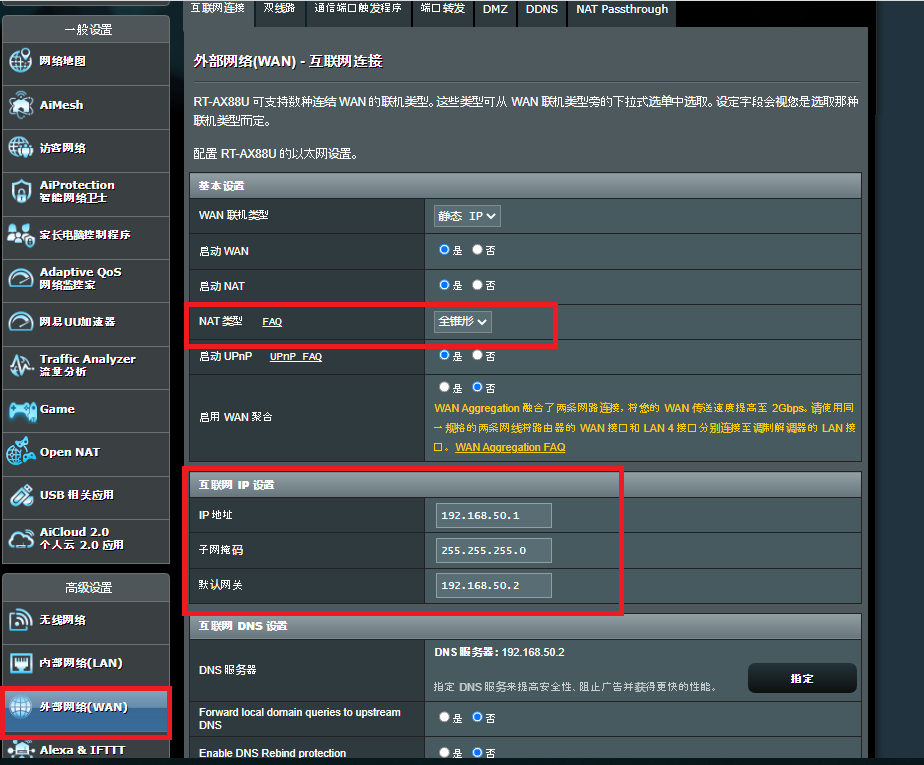
Task: Open the NAT Passthrough tab
Action: (621, 10)
